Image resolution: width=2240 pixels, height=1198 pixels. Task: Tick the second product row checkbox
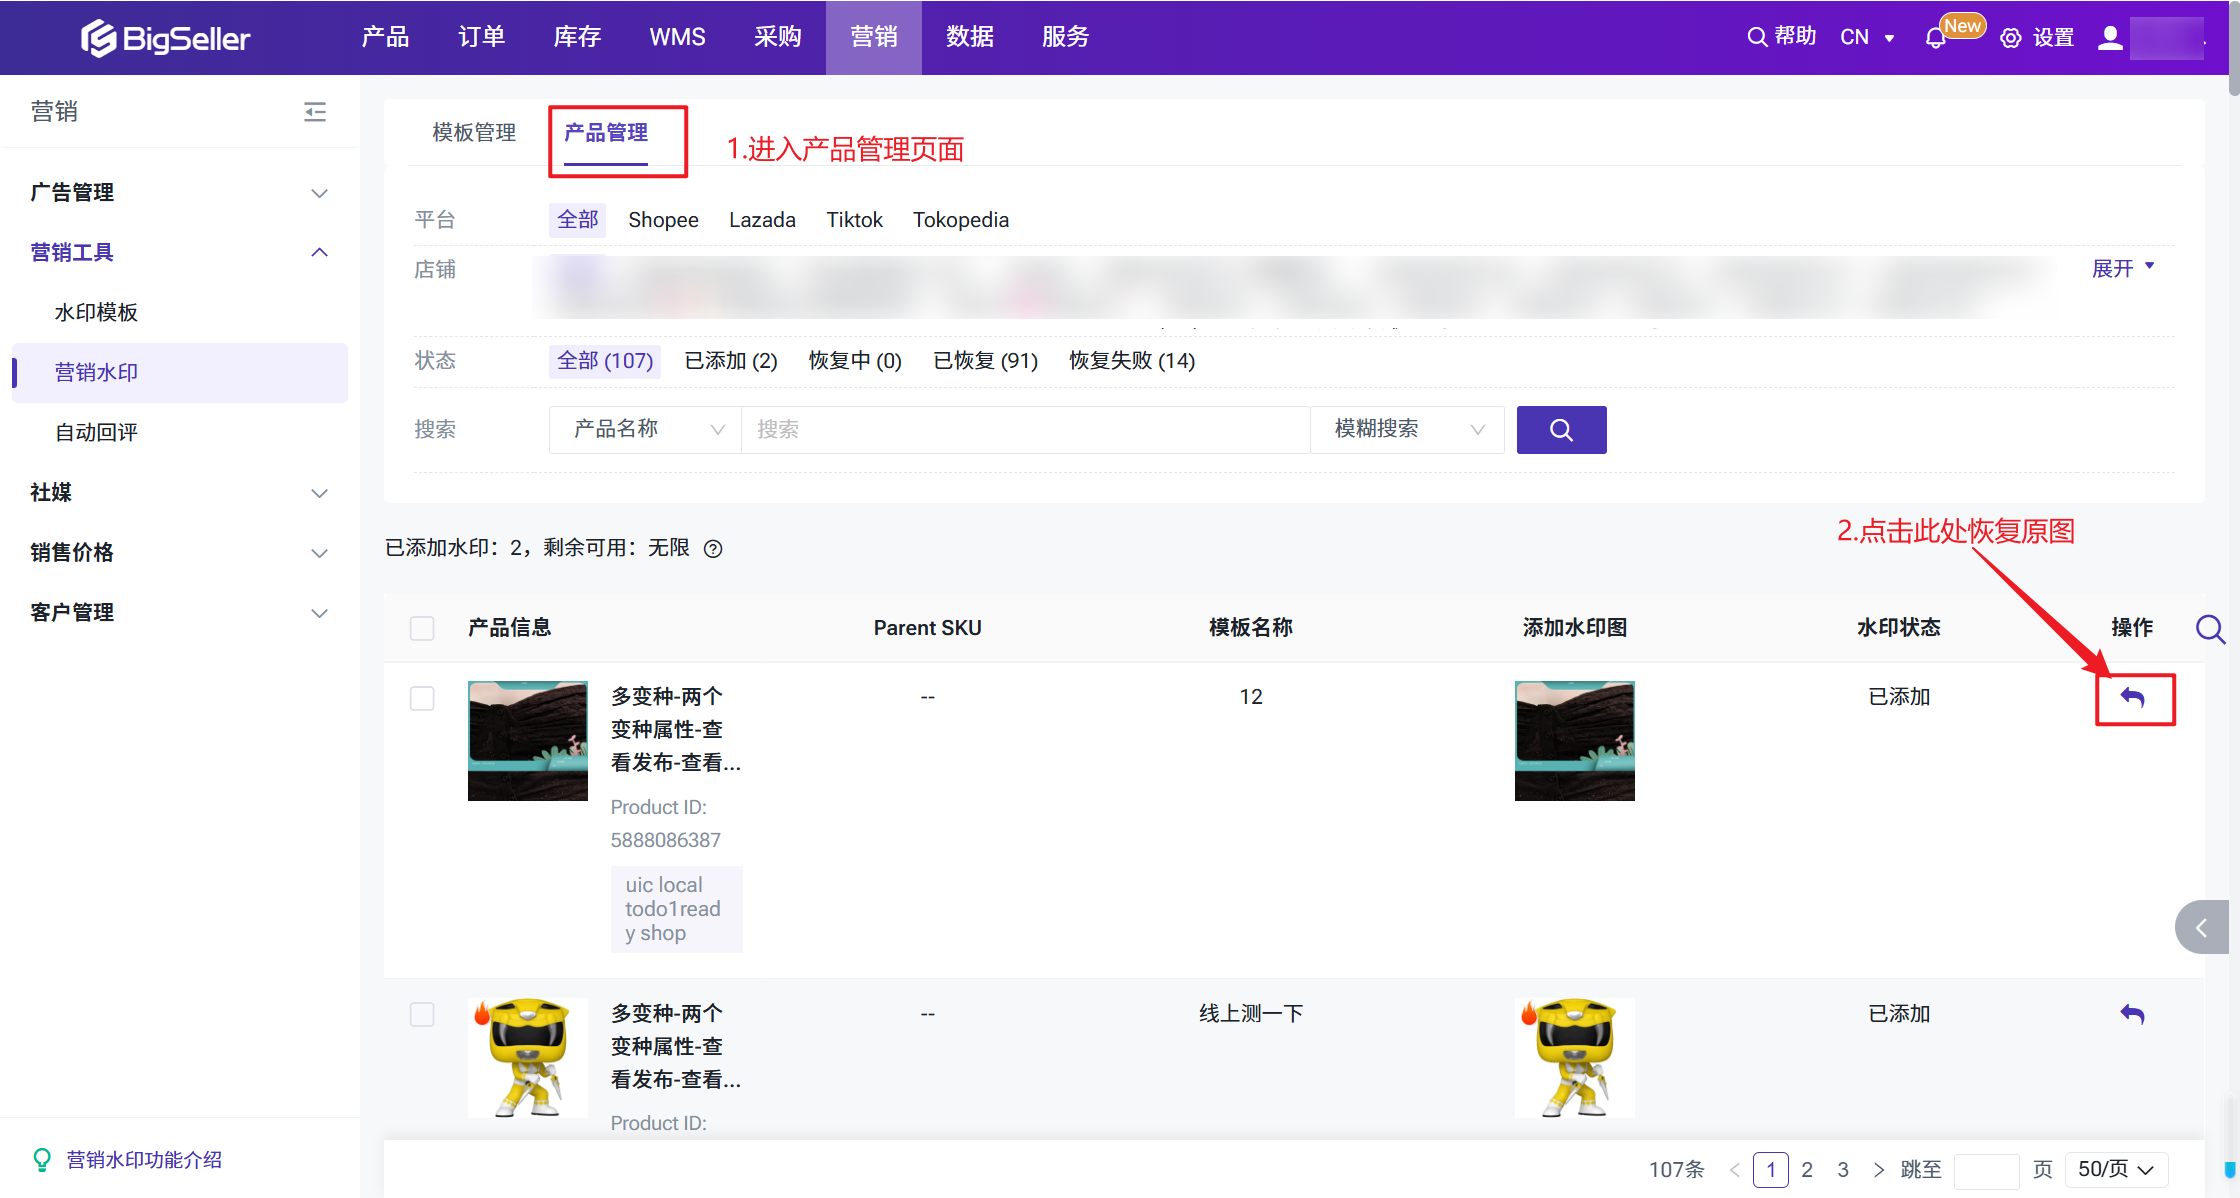(x=422, y=1014)
